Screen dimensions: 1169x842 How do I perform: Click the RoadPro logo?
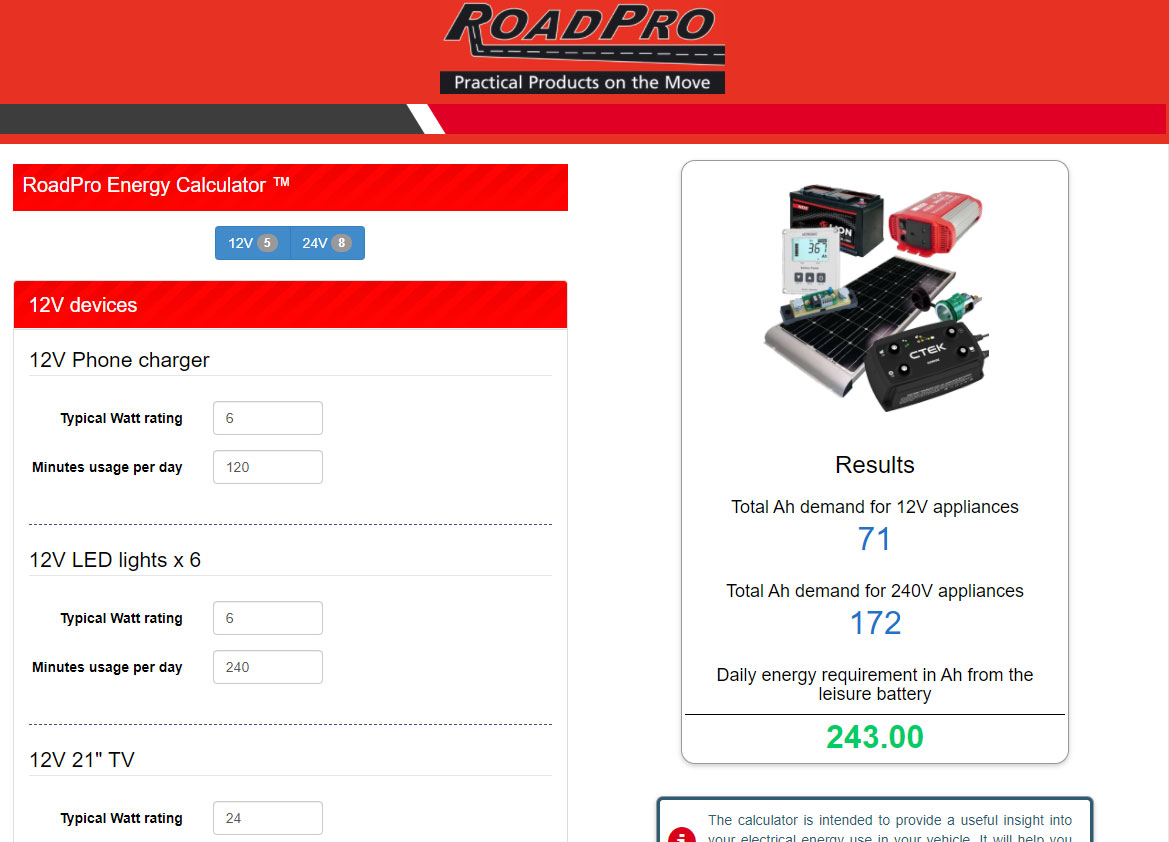[582, 48]
